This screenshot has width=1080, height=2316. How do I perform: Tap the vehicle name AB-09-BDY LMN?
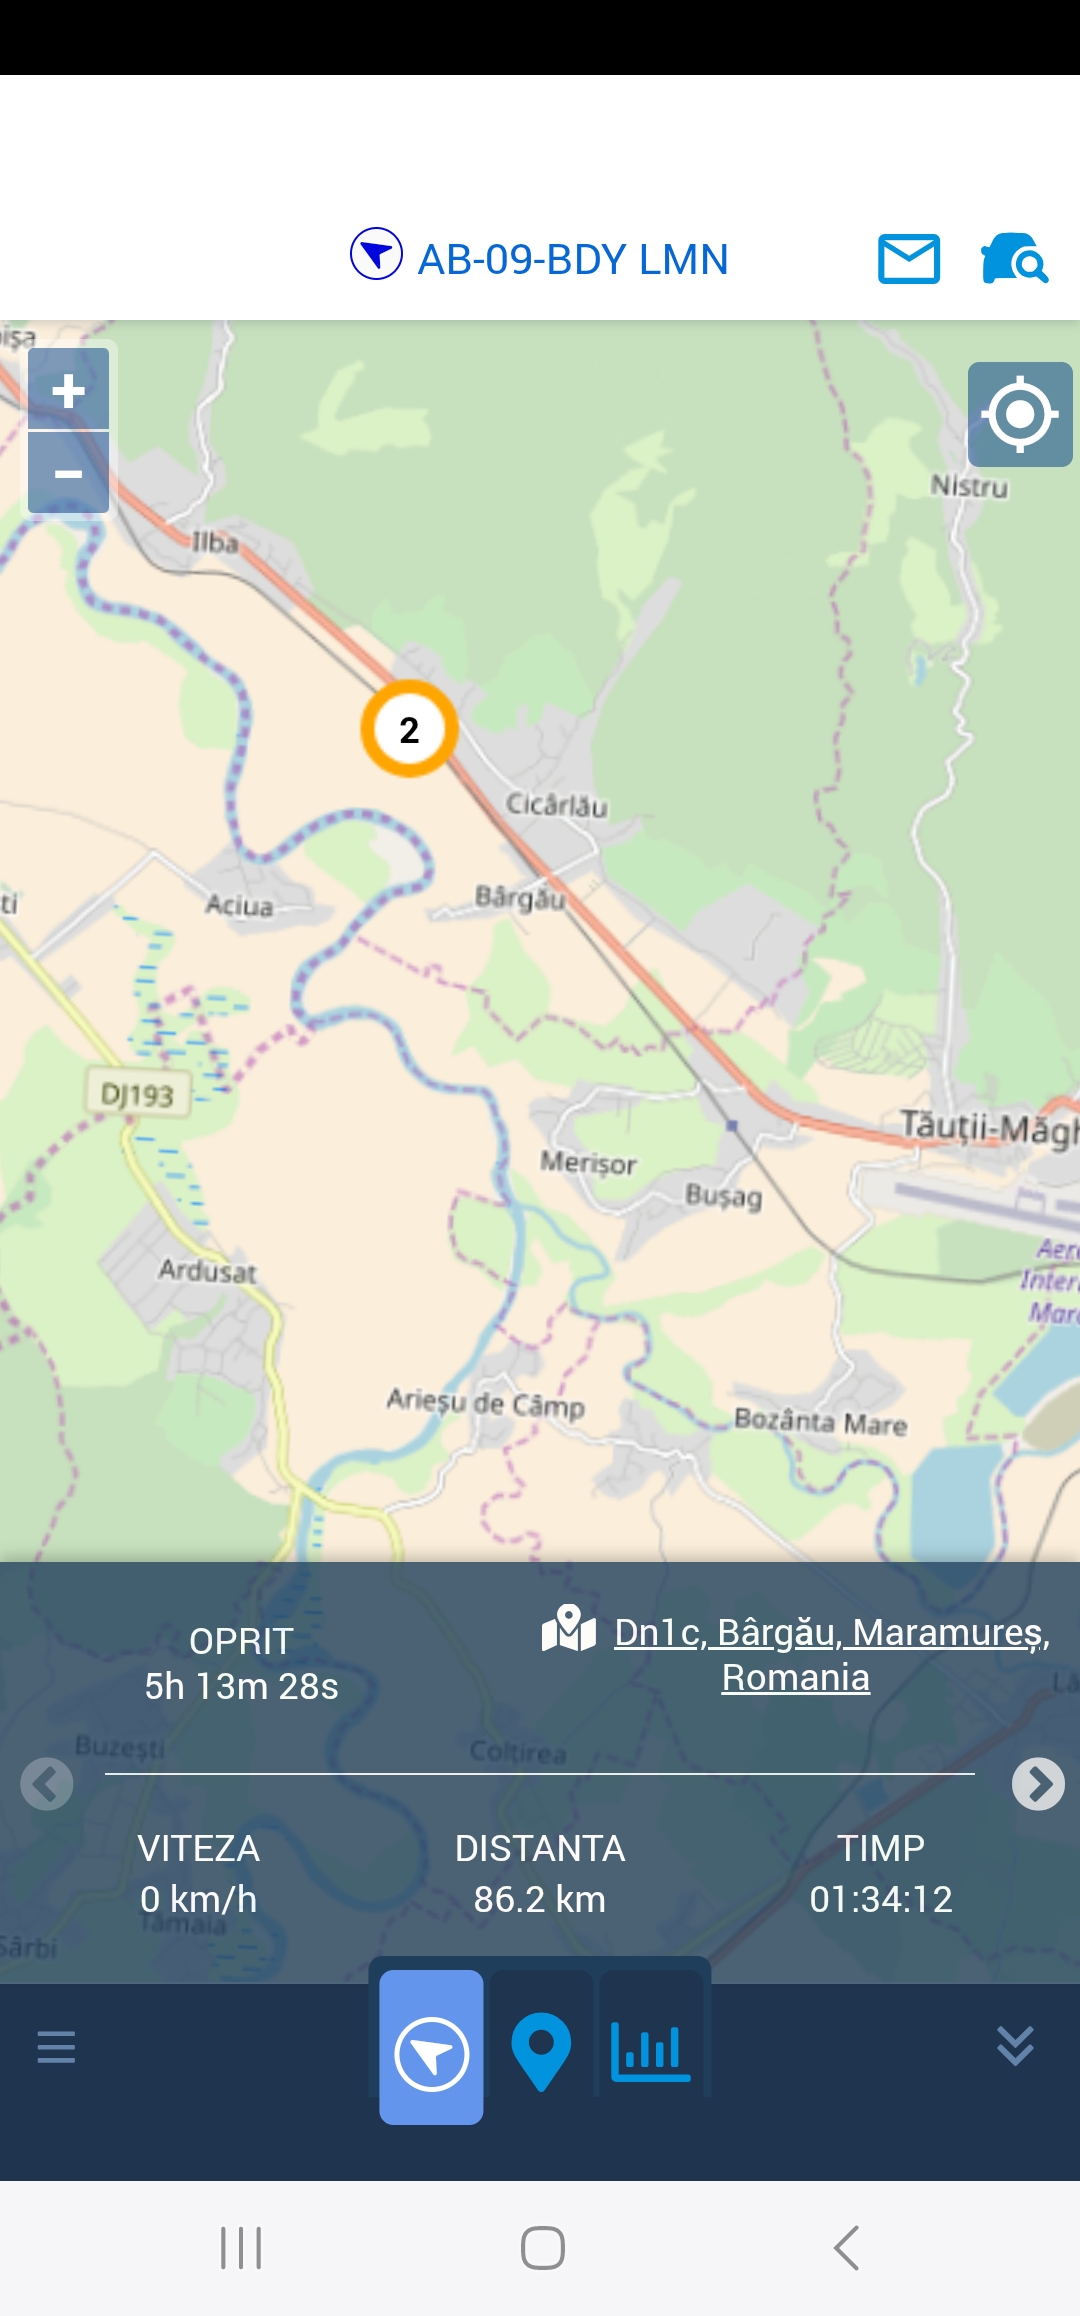click(573, 259)
